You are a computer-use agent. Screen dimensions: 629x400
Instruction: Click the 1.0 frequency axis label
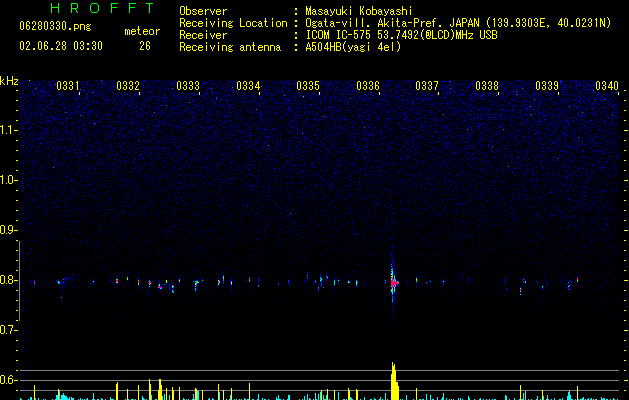tap(8, 181)
